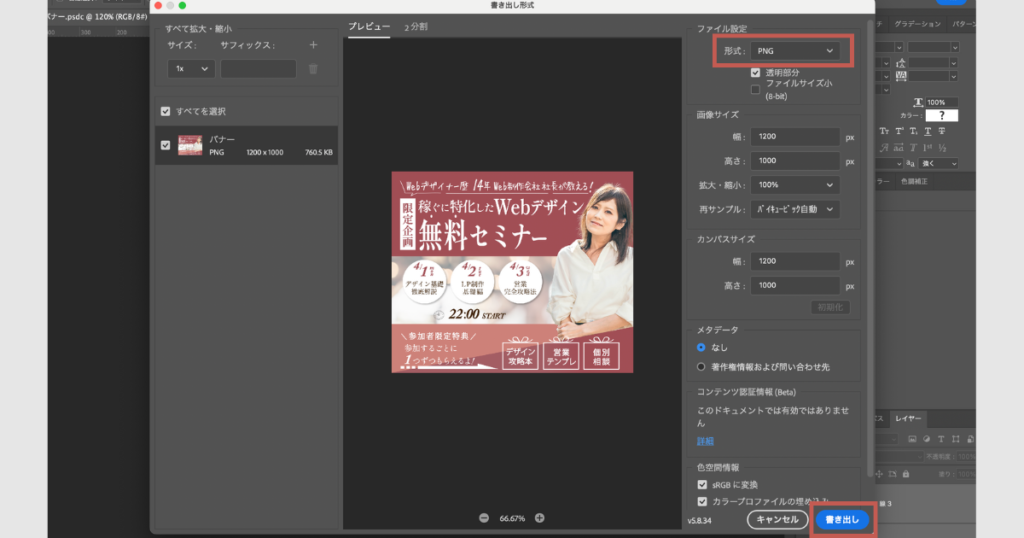Filter layers by adjustment layer icon
Screen dimensions: 1024x538
tap(927, 439)
